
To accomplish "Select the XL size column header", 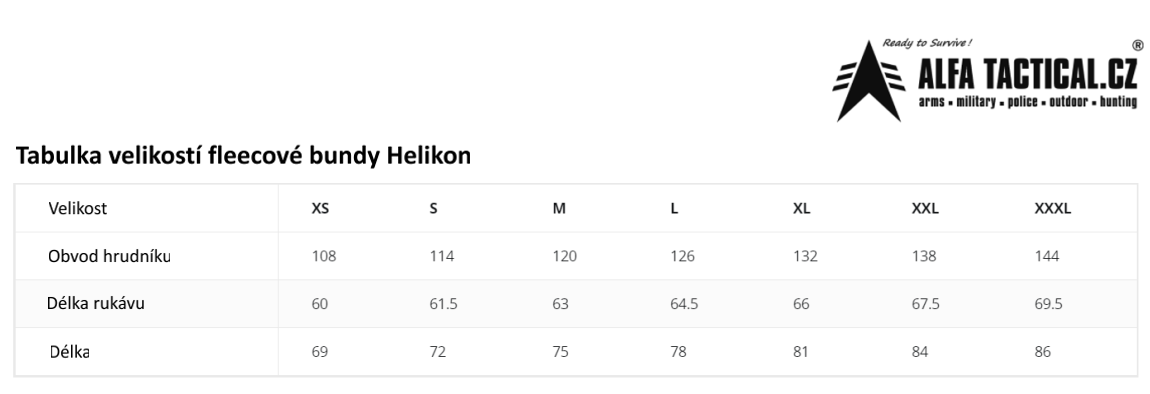I will [x=802, y=208].
